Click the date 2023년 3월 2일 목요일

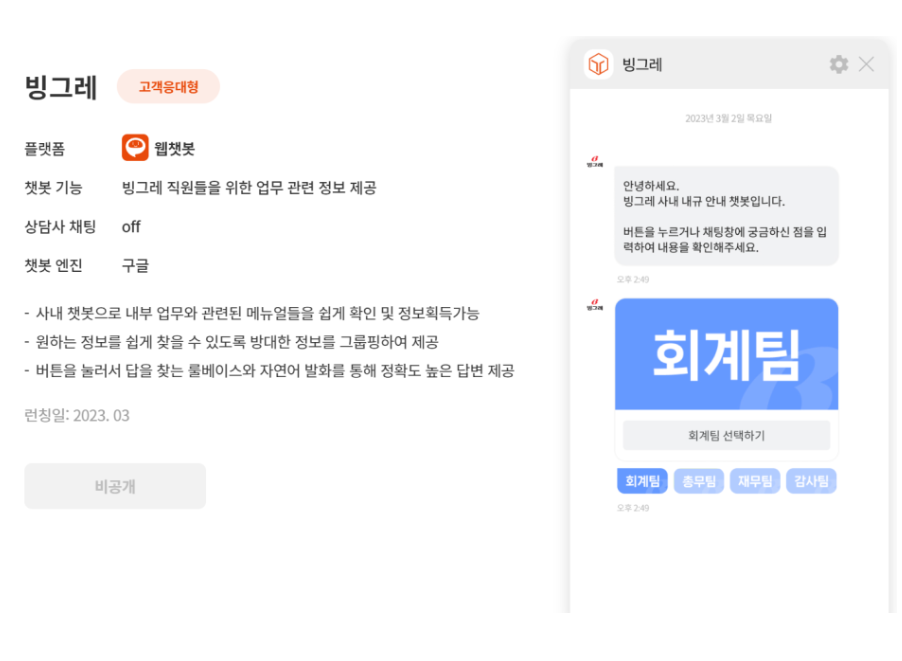(x=728, y=119)
